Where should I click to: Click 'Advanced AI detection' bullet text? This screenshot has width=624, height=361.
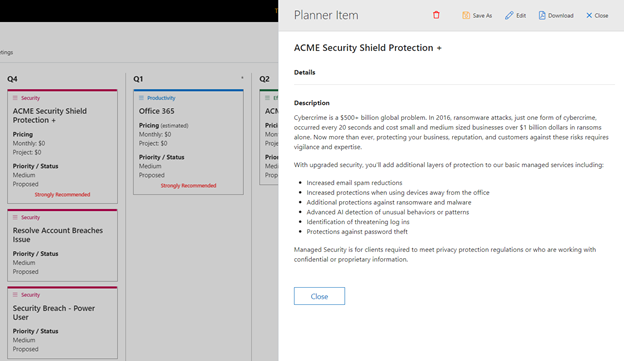pos(388,212)
